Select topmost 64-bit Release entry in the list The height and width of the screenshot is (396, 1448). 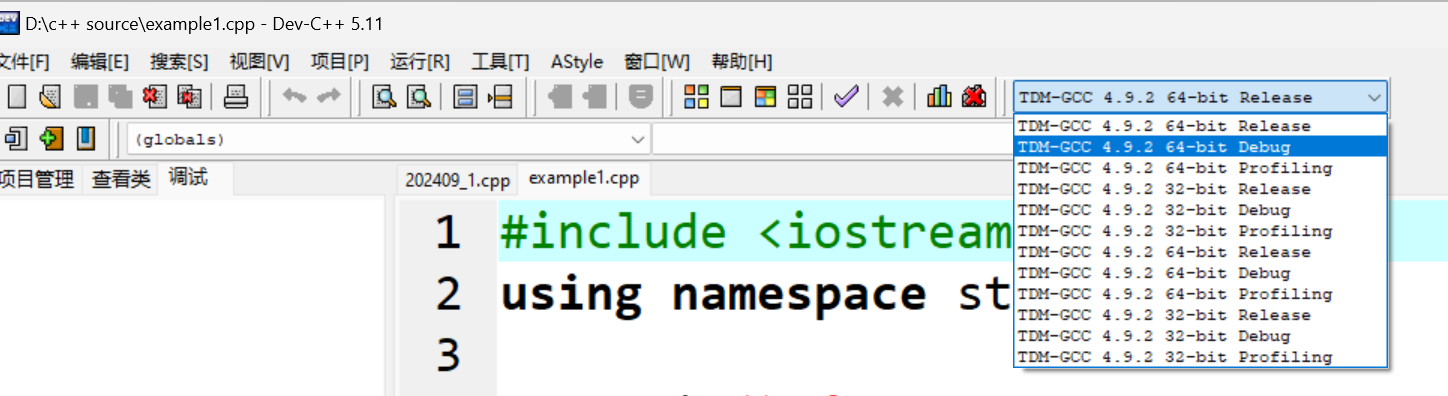1200,126
